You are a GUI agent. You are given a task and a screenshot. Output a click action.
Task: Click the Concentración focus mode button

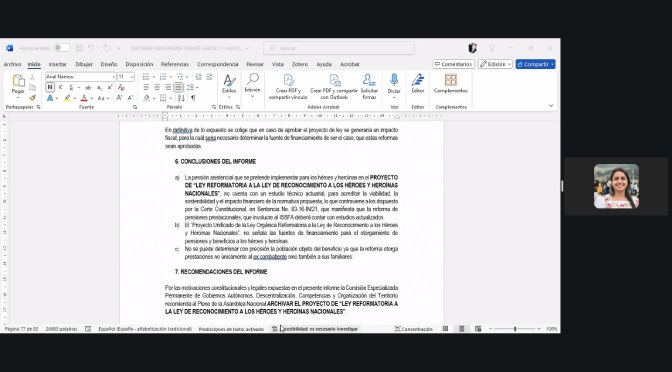pos(414,329)
